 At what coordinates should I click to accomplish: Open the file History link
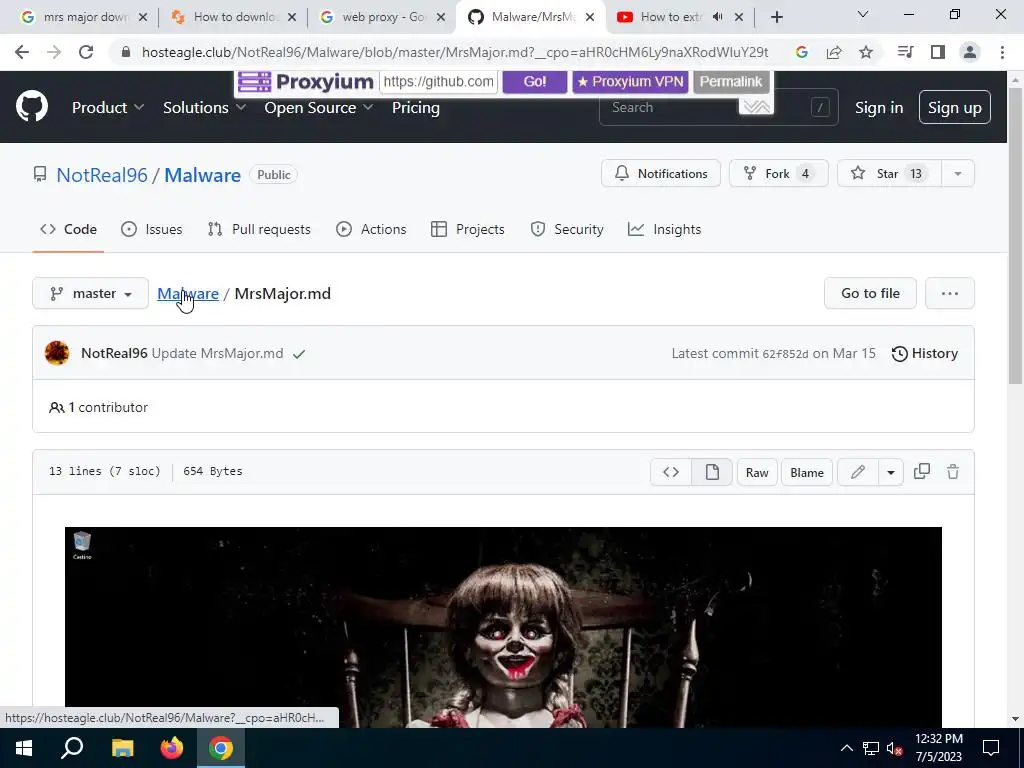[925, 353]
